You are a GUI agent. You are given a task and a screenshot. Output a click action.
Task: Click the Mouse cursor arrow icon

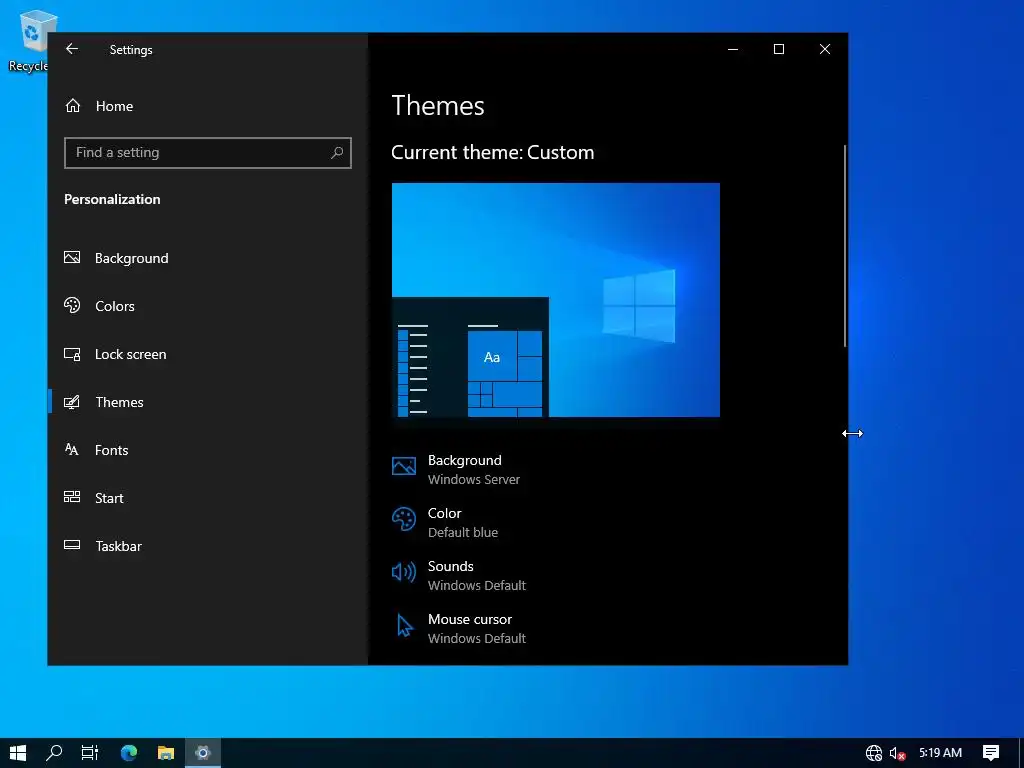[x=405, y=625]
